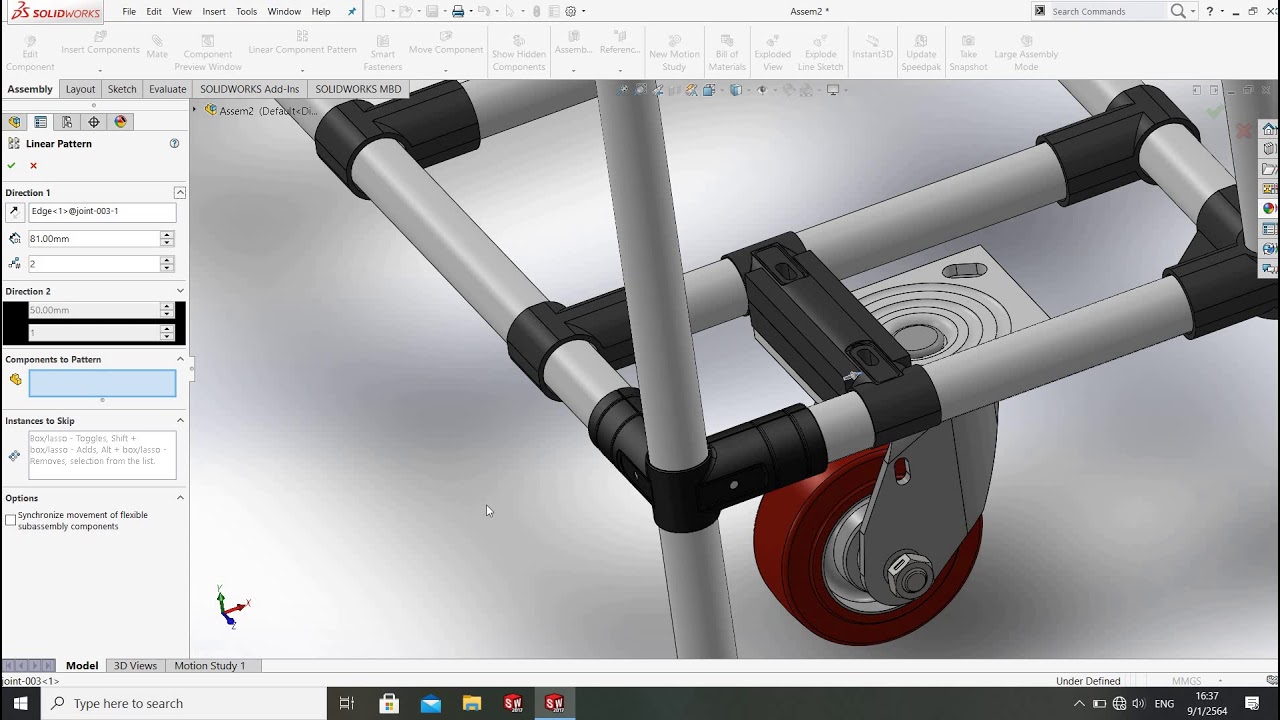
Task: Expand the Assem2 tree in the viewport
Action: pos(195,110)
